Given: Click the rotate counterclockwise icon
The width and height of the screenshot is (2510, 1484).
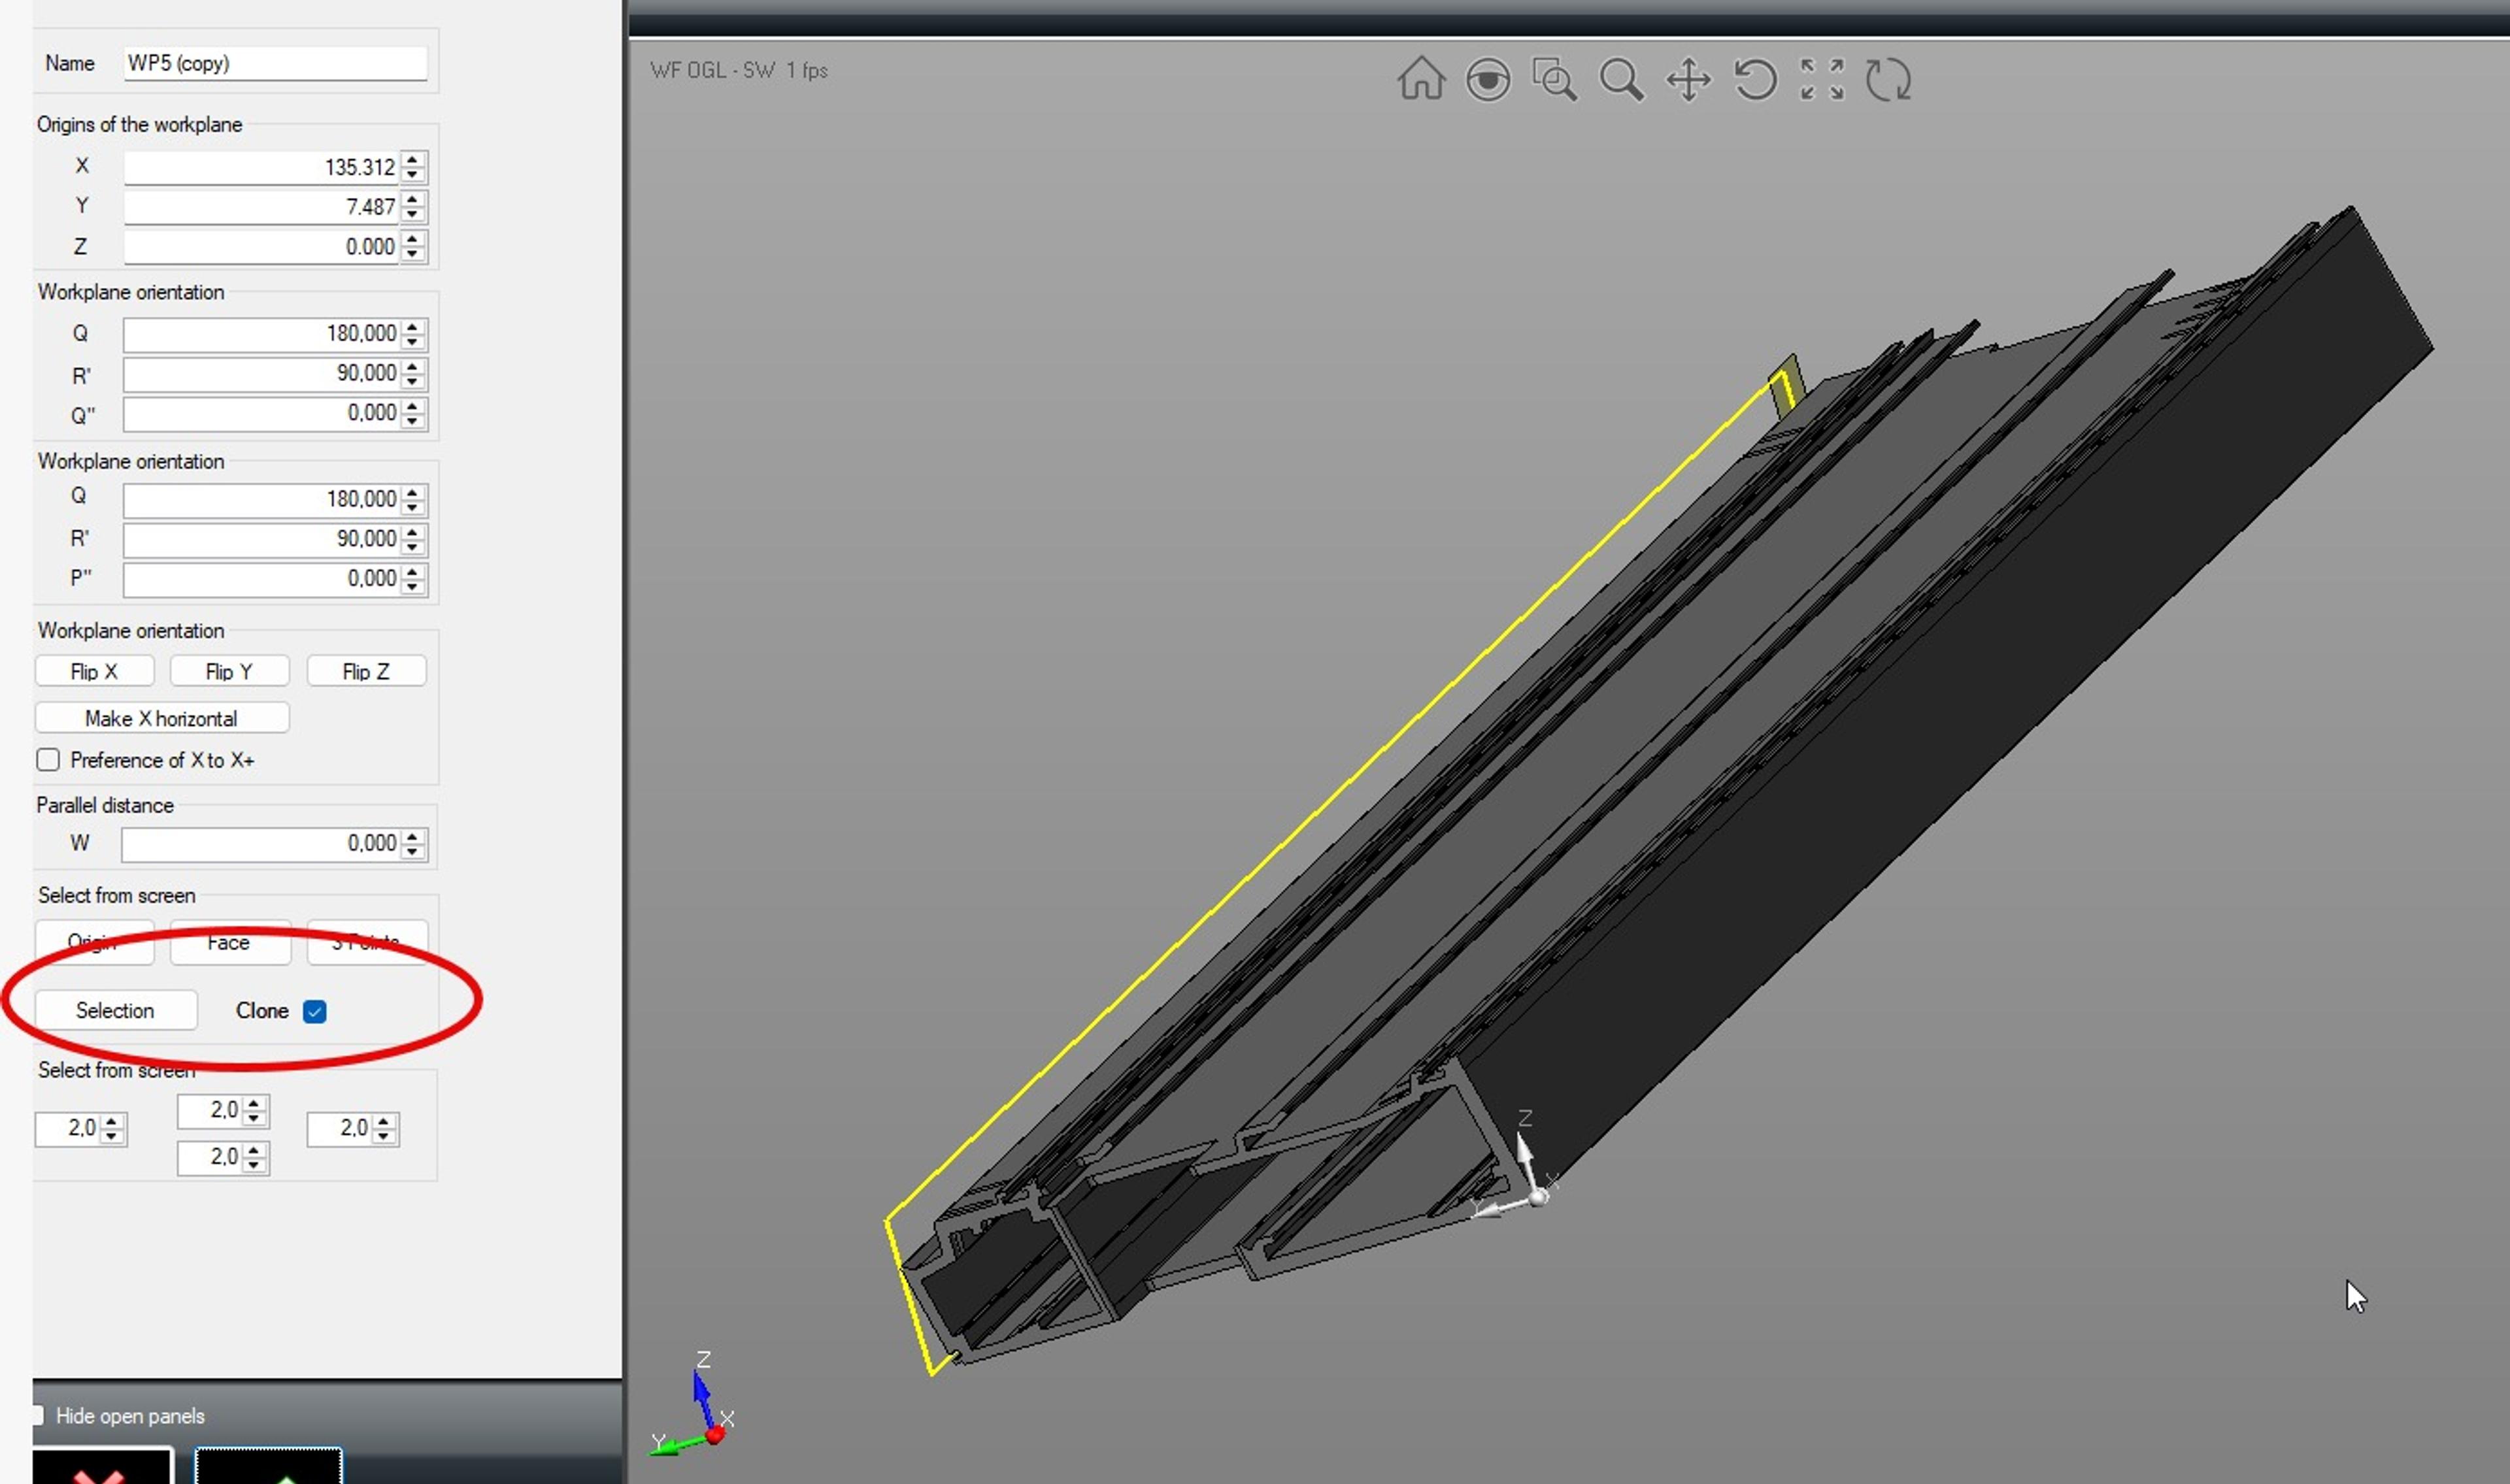Looking at the screenshot, I should point(1755,79).
